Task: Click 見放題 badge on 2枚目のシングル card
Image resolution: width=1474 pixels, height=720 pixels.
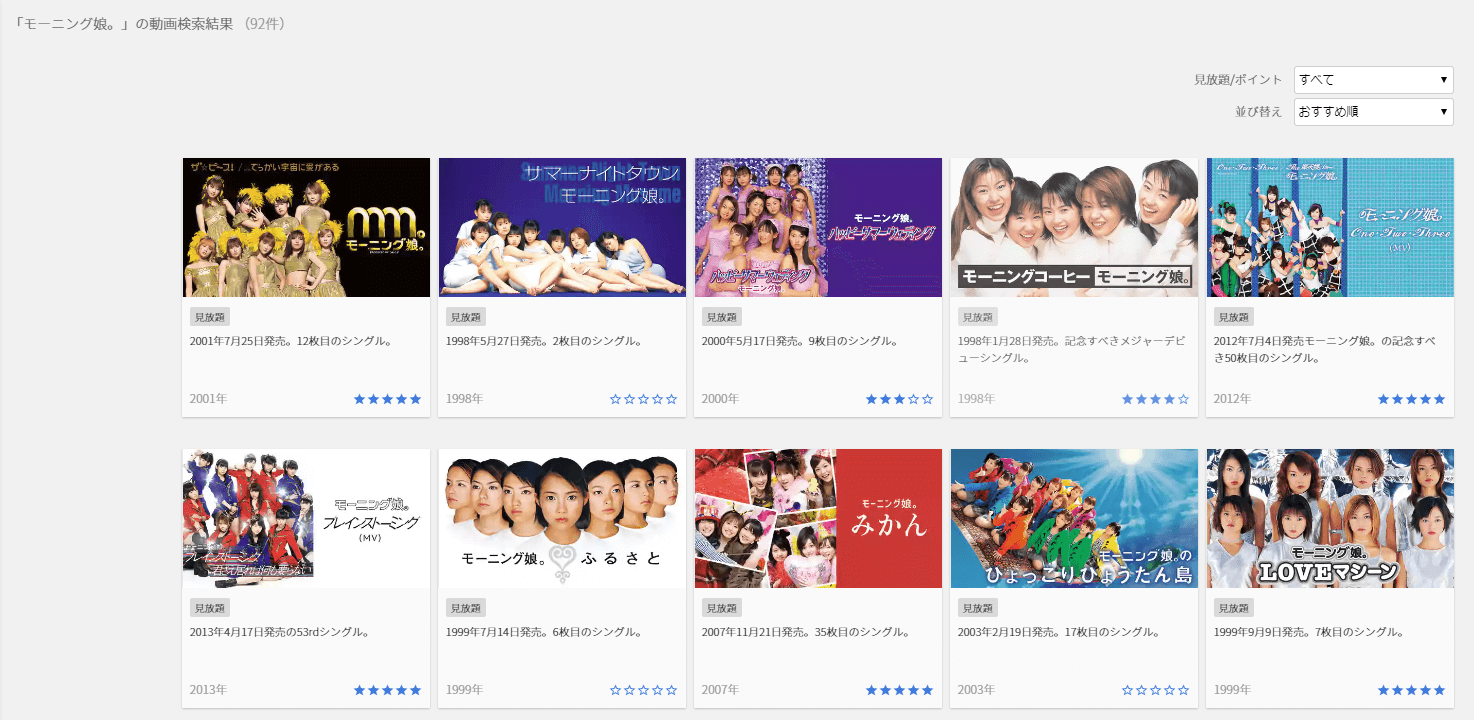Action: (x=466, y=317)
